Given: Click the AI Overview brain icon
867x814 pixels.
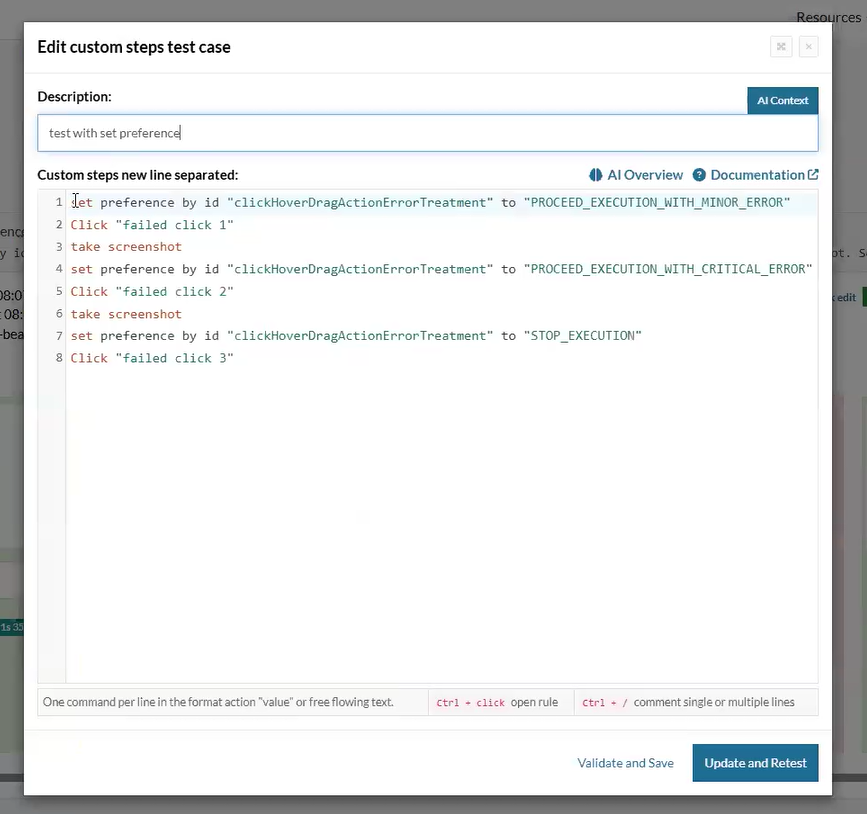Looking at the screenshot, I should pyautogui.click(x=596, y=175).
